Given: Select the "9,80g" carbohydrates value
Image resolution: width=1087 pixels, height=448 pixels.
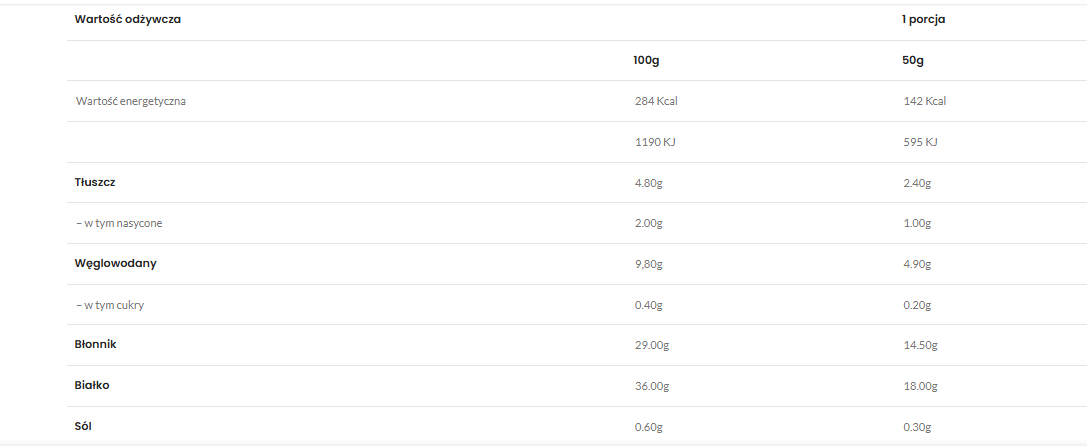Looking at the screenshot, I should click(x=649, y=264).
